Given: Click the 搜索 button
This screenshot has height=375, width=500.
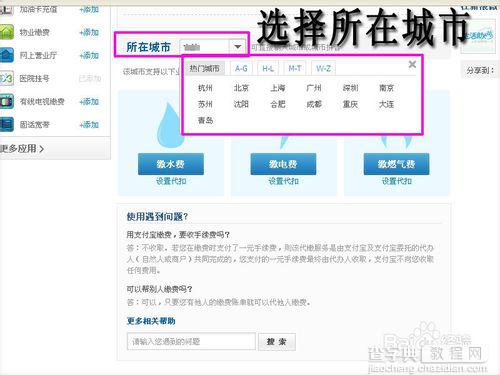Looking at the screenshot, I should click(x=277, y=341).
